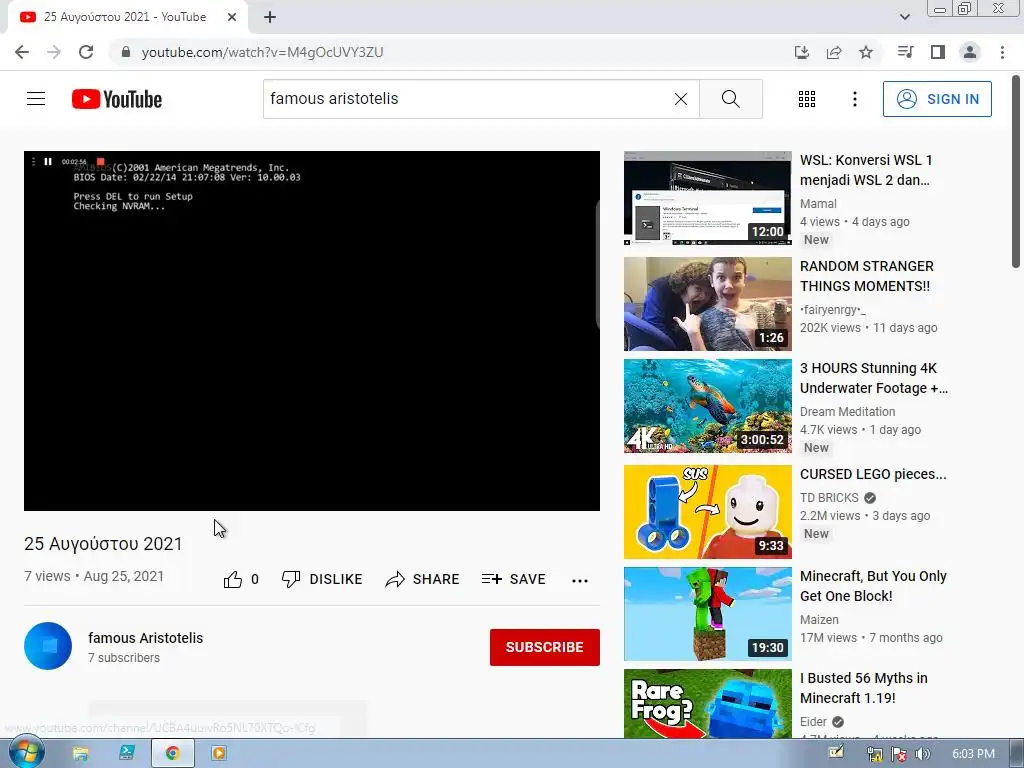1024x768 pixels.
Task: Open YouTube settings three-dot menu
Action: pyautogui.click(x=854, y=99)
